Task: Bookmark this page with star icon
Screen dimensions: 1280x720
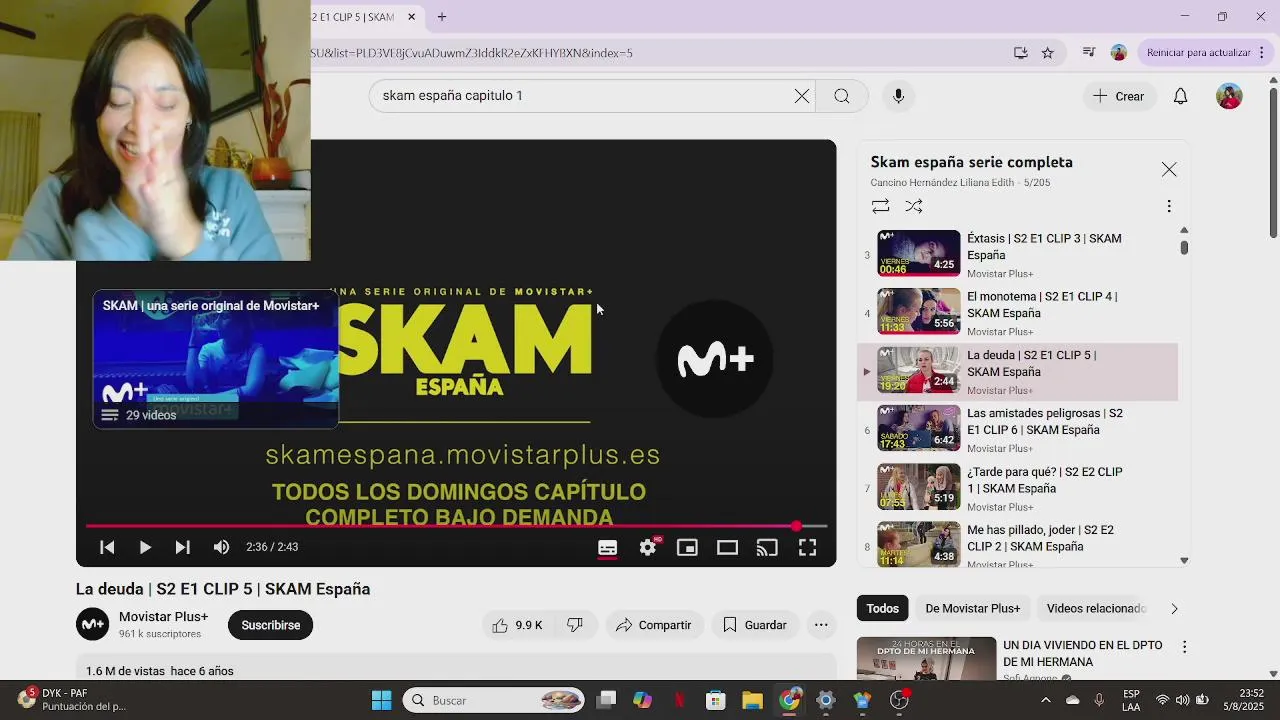Action: 1047,53
